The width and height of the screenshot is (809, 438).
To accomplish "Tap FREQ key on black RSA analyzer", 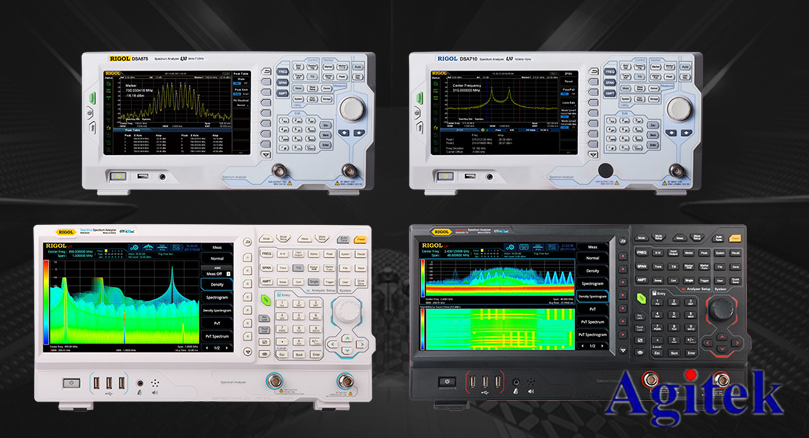I will (x=642, y=252).
